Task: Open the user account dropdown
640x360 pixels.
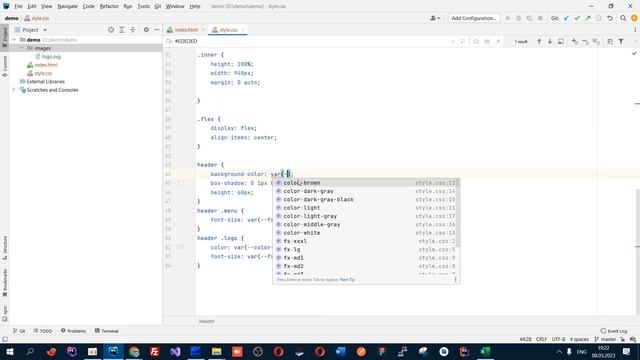Action: click(x=435, y=18)
